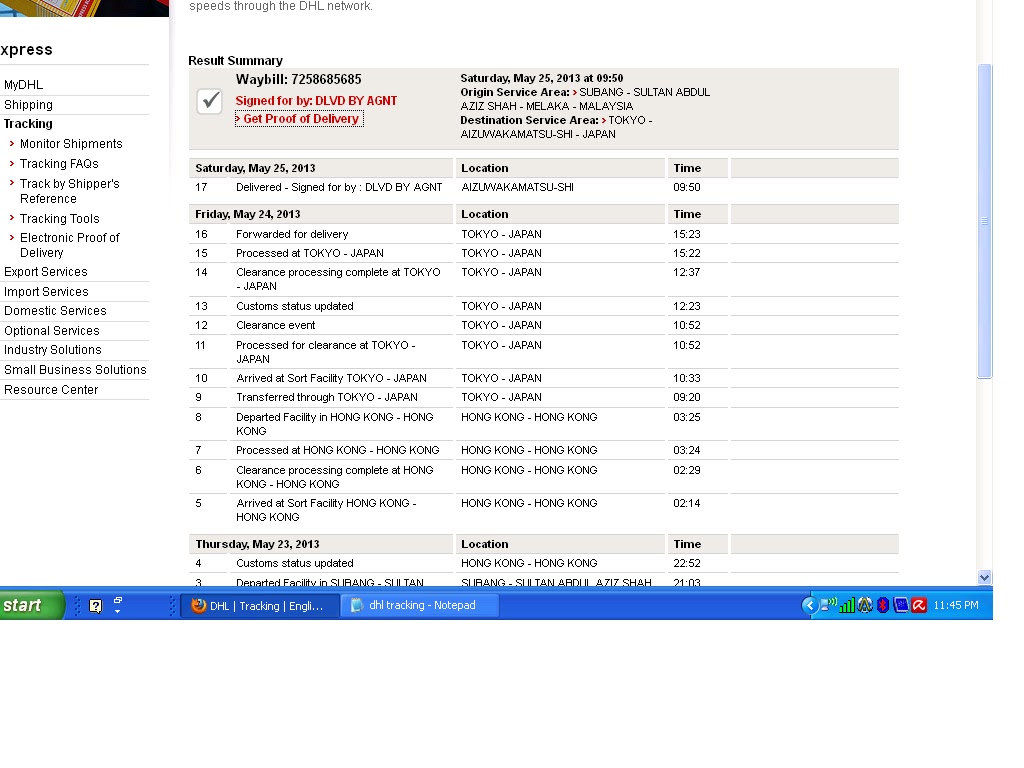Screen dimensions: 1024x768
Task: Click the help question-mark quick launch icon
Action: tap(95, 606)
